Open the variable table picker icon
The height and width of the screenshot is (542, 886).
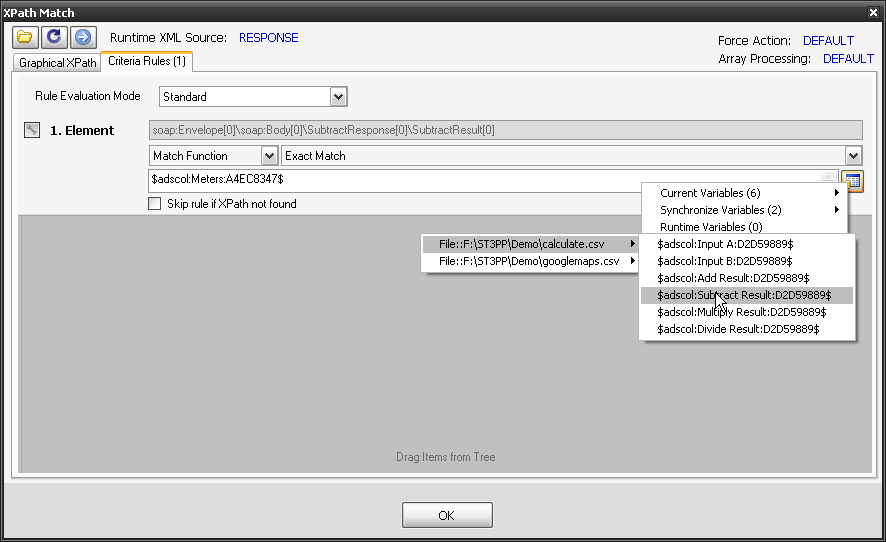852,181
